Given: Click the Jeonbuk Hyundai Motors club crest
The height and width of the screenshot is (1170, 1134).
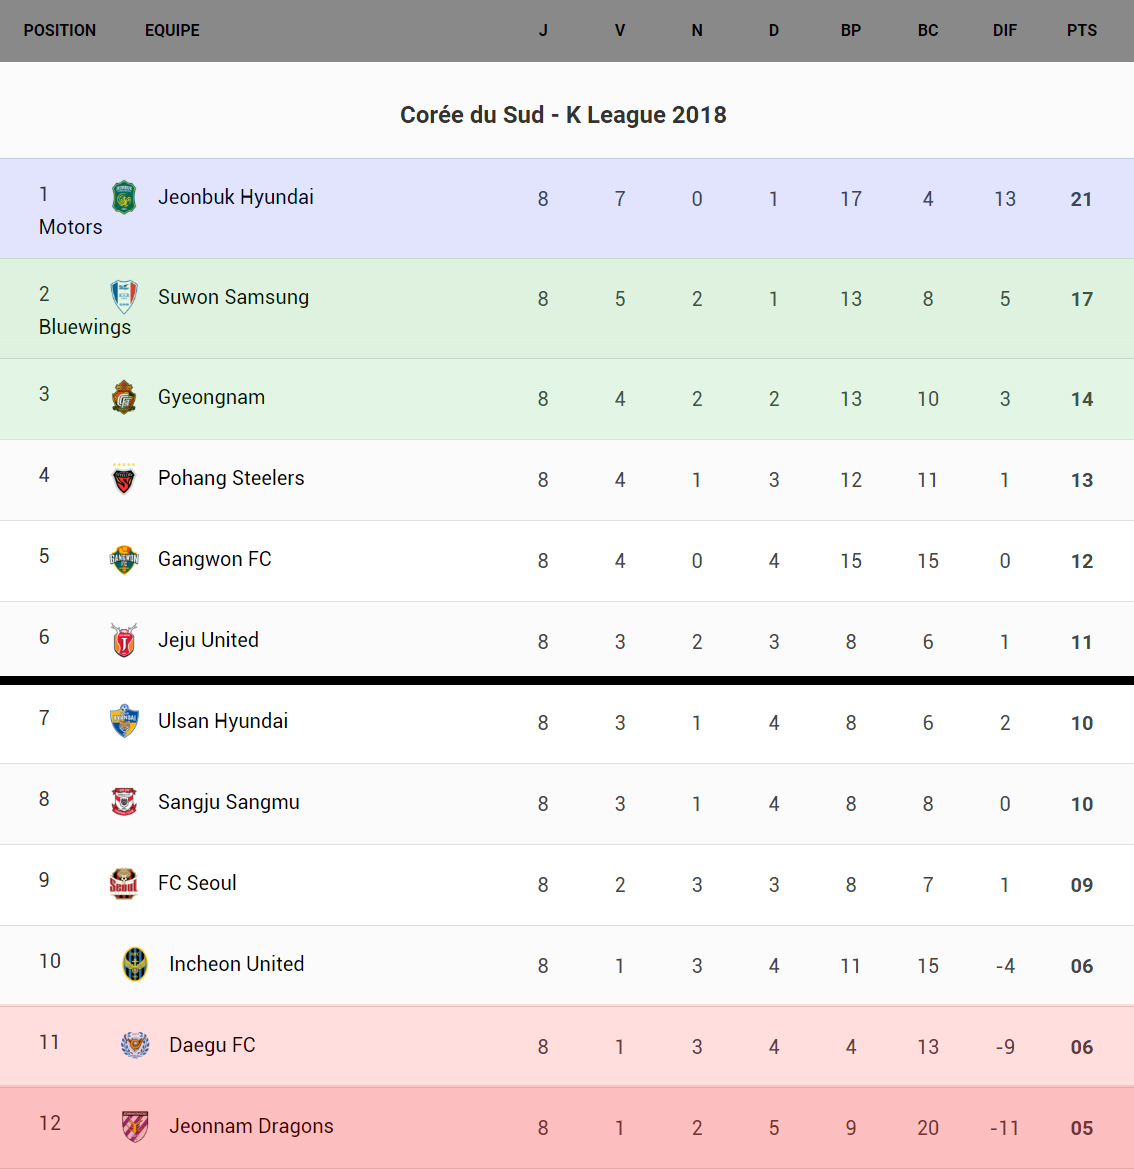Looking at the screenshot, I should click(x=124, y=197).
